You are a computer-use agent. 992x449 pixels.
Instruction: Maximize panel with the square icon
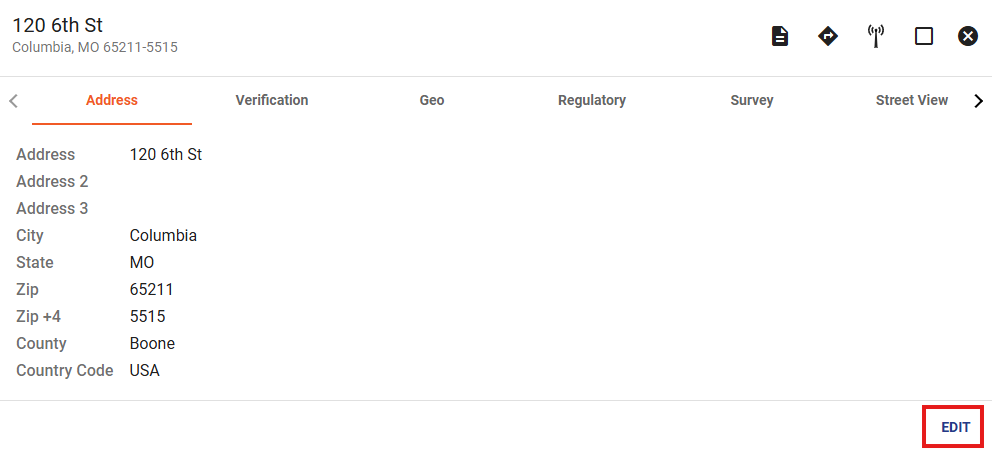[x=924, y=36]
